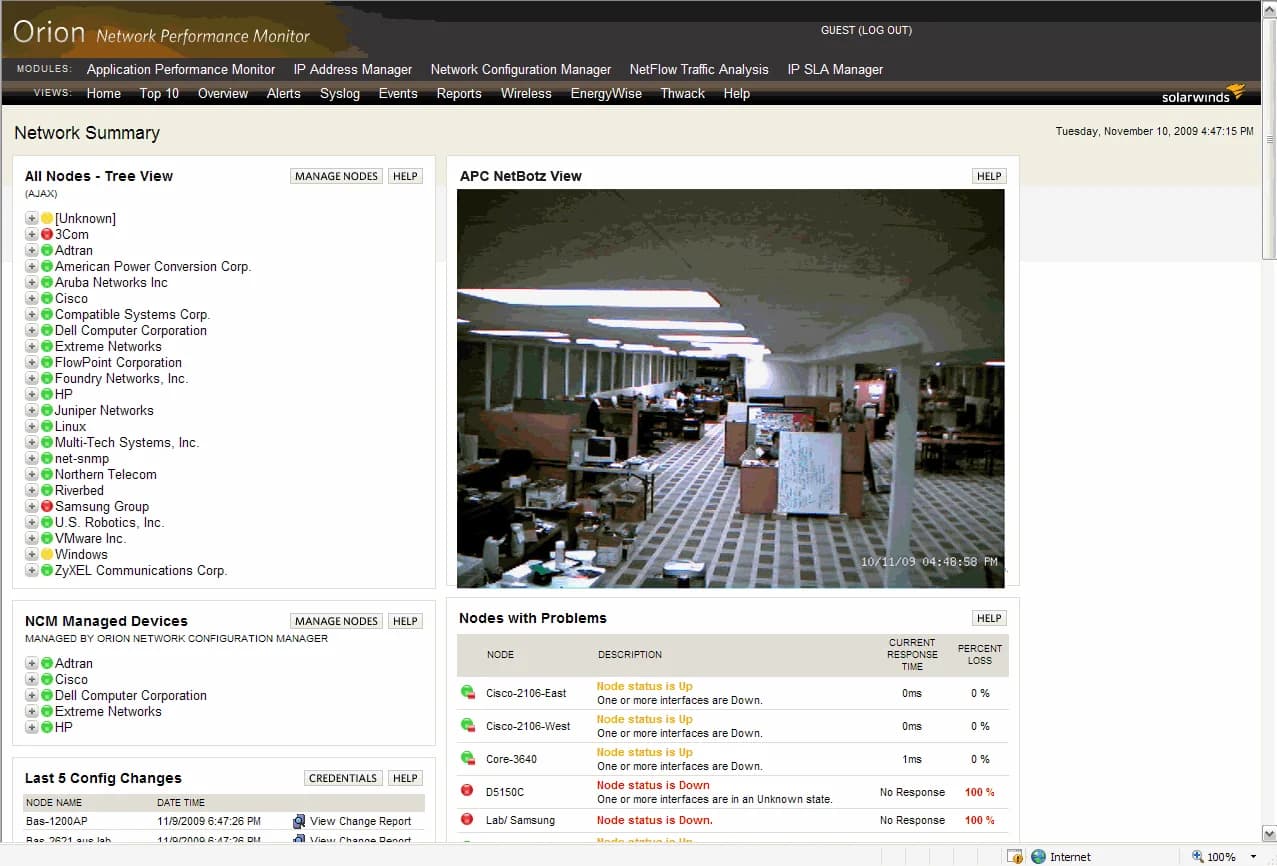The height and width of the screenshot is (866, 1277).
Task: Click Manage Nodes in NCM Managed Devices
Action: 337,621
